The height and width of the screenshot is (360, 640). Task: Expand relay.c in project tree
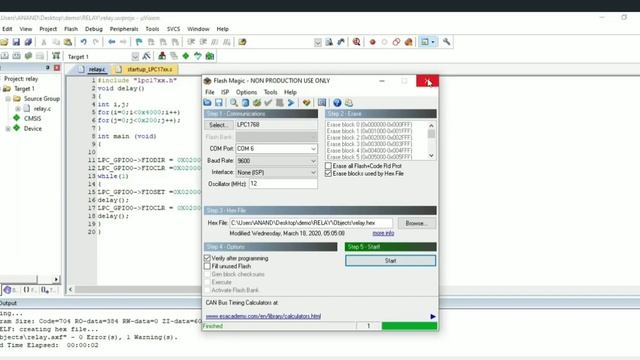coord(18,109)
